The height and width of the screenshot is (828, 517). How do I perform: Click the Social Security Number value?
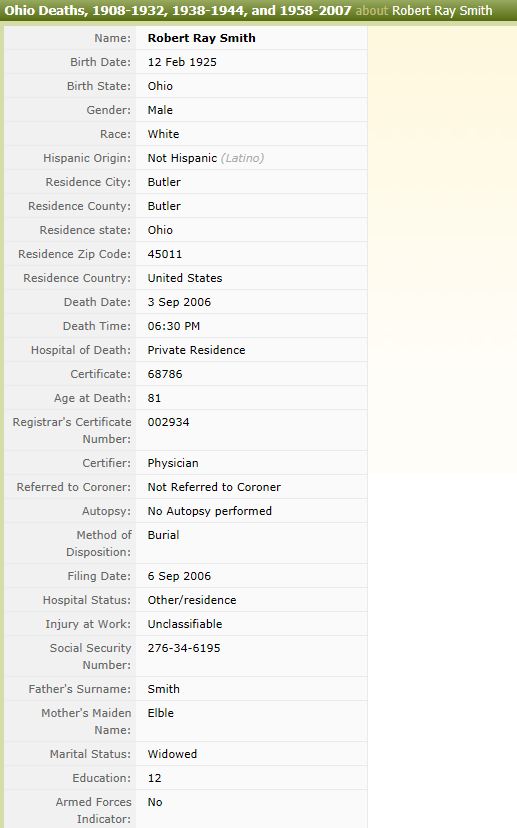coord(184,648)
